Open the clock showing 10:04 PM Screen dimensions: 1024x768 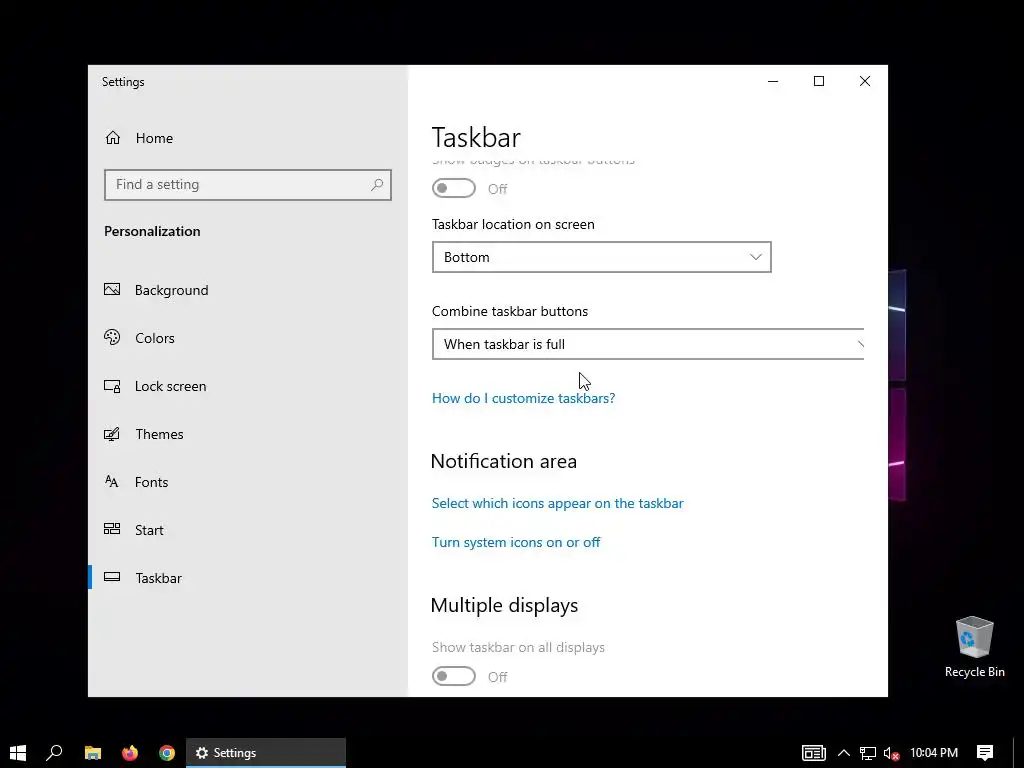(934, 753)
